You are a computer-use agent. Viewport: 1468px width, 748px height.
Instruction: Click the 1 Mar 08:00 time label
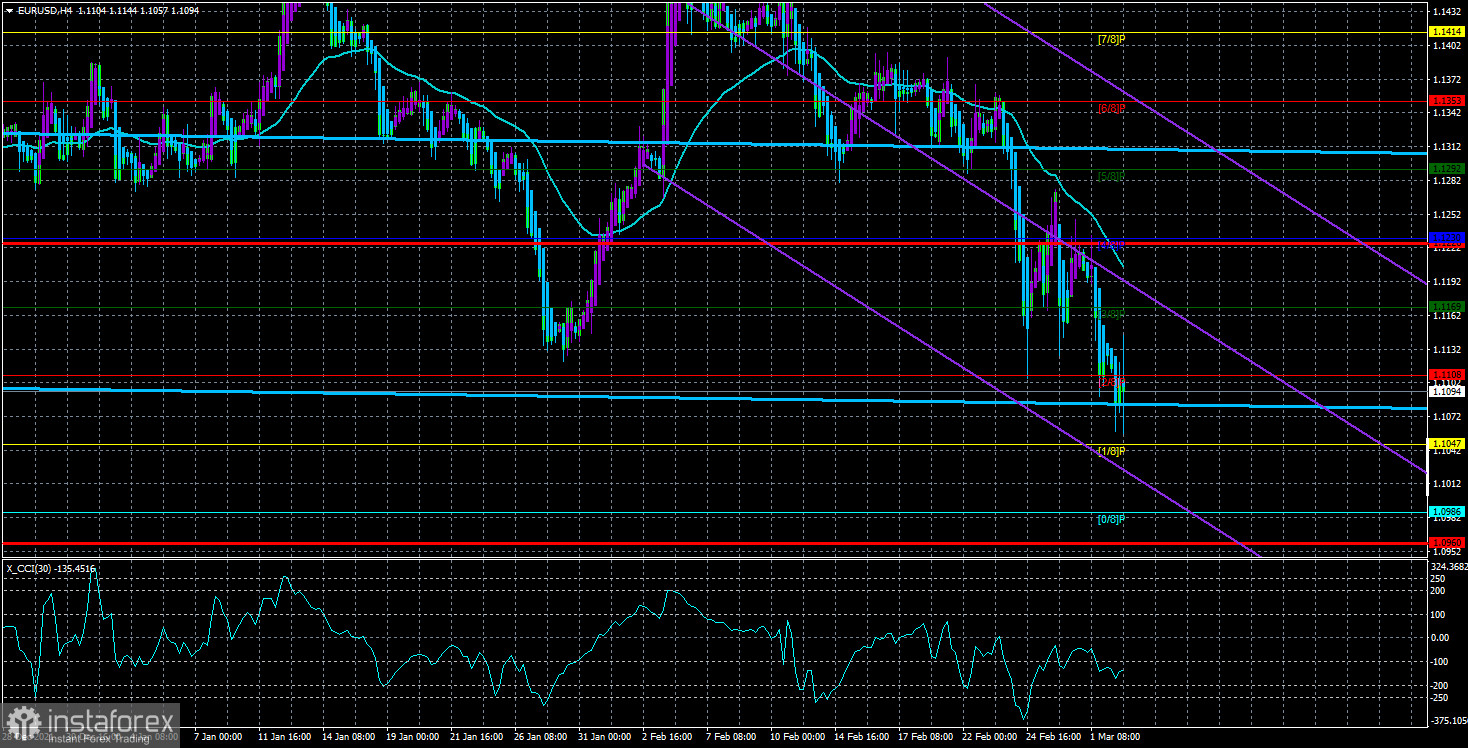tap(1115, 736)
